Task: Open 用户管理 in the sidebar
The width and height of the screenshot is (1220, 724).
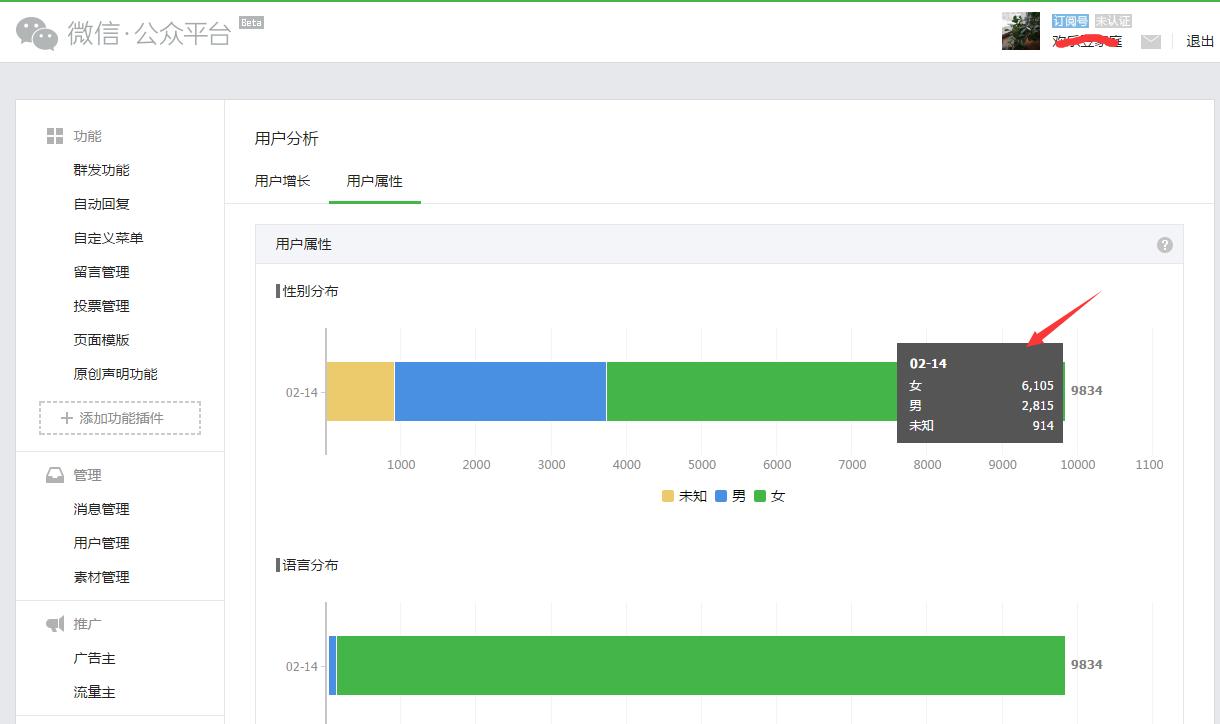Action: tap(101, 542)
